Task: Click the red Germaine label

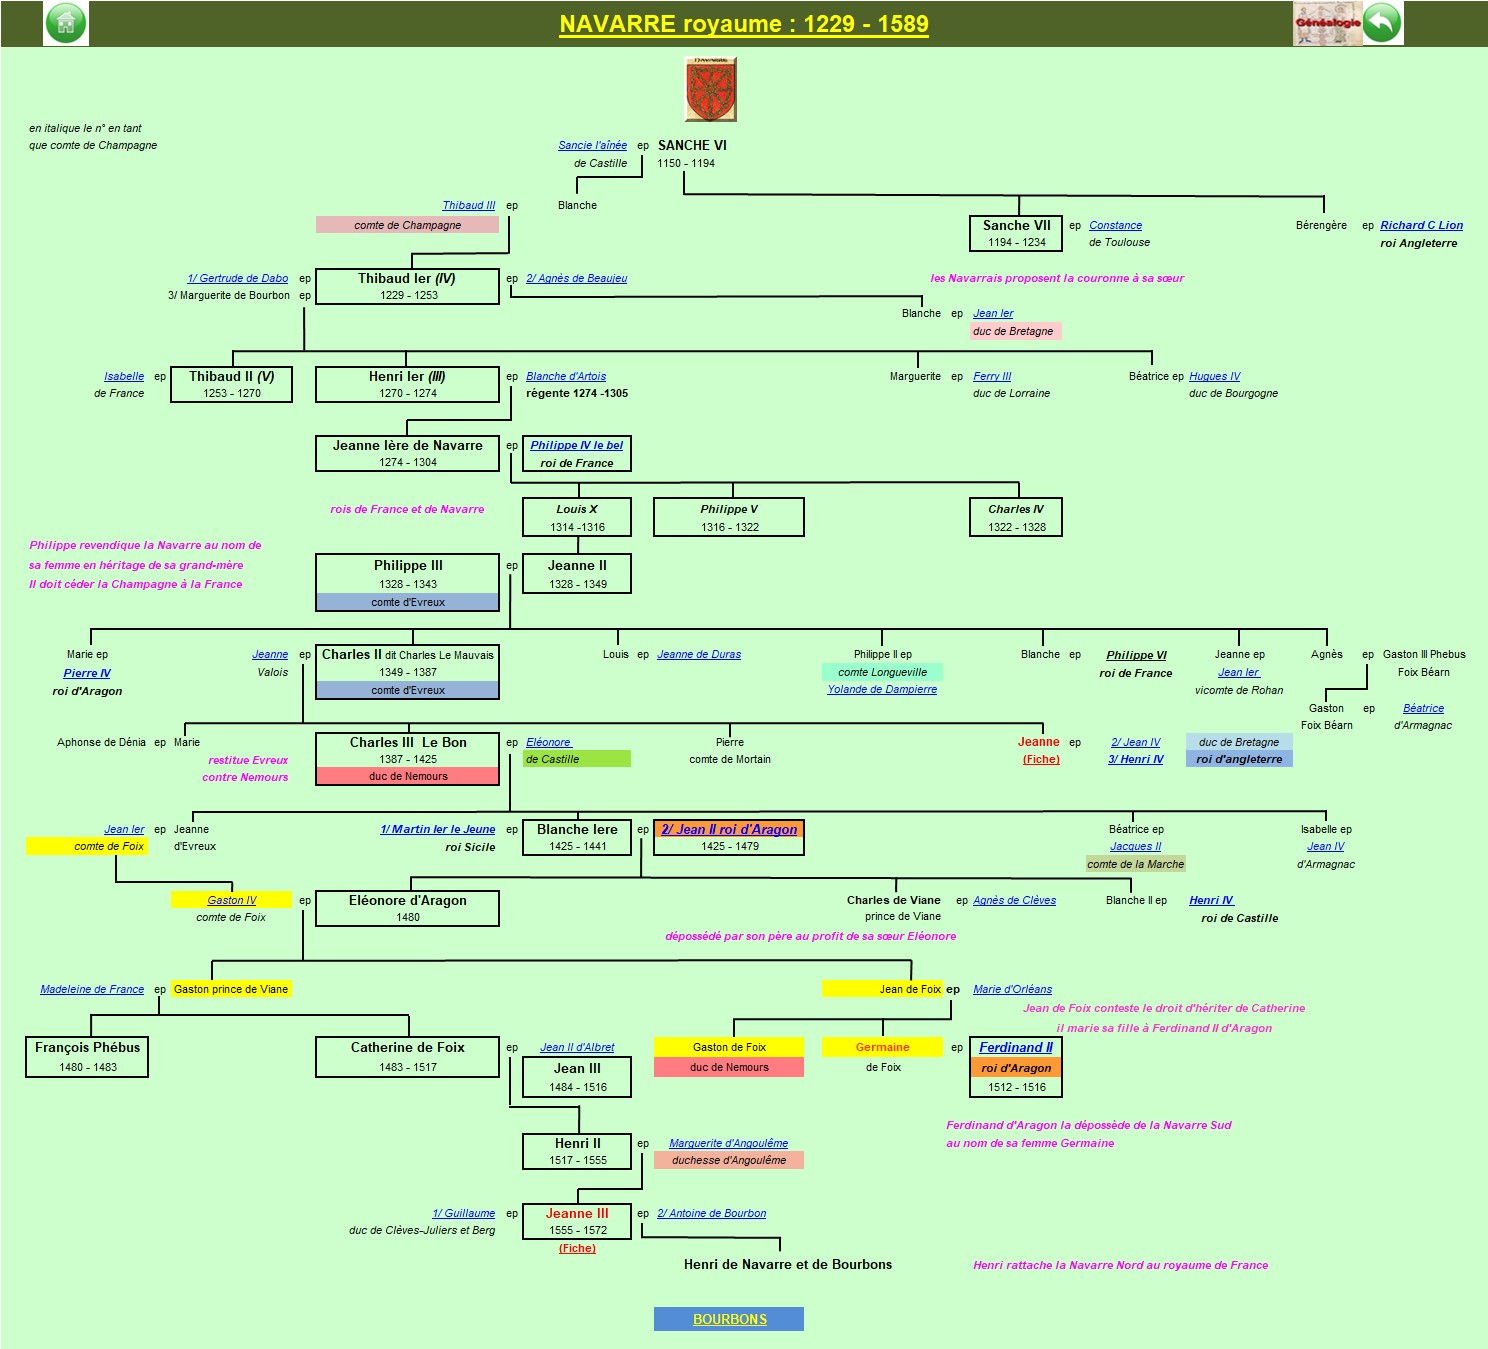Action: pos(882,1047)
